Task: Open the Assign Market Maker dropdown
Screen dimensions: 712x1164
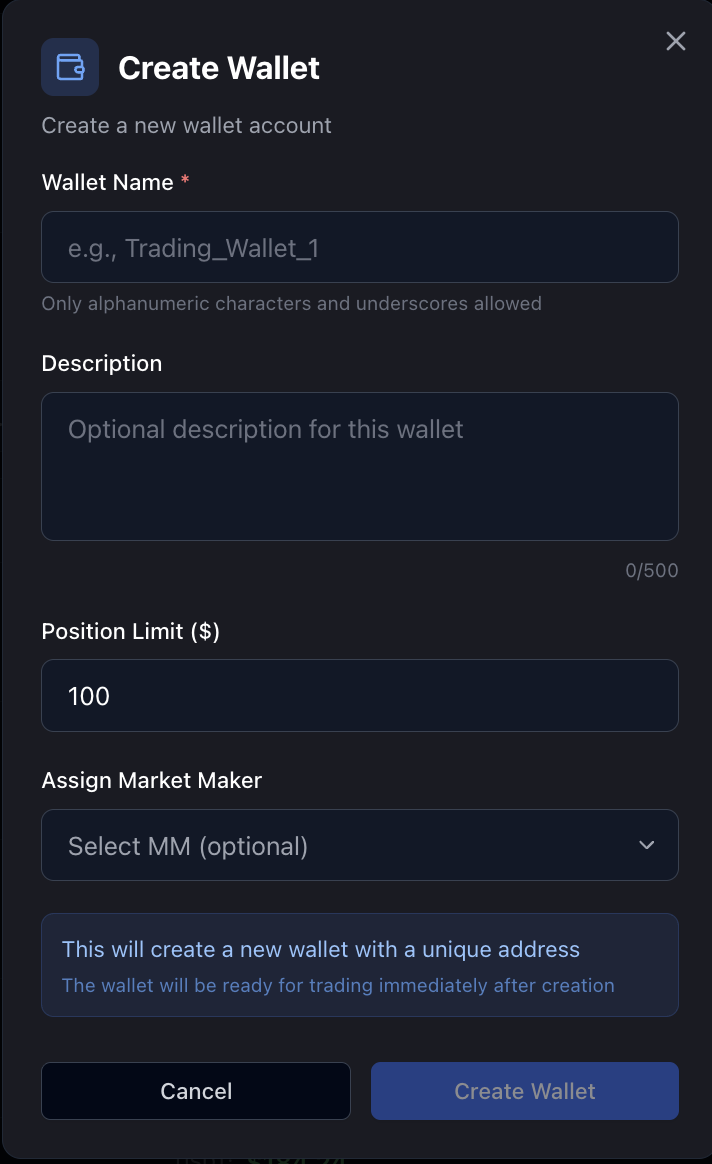Action: click(x=360, y=845)
